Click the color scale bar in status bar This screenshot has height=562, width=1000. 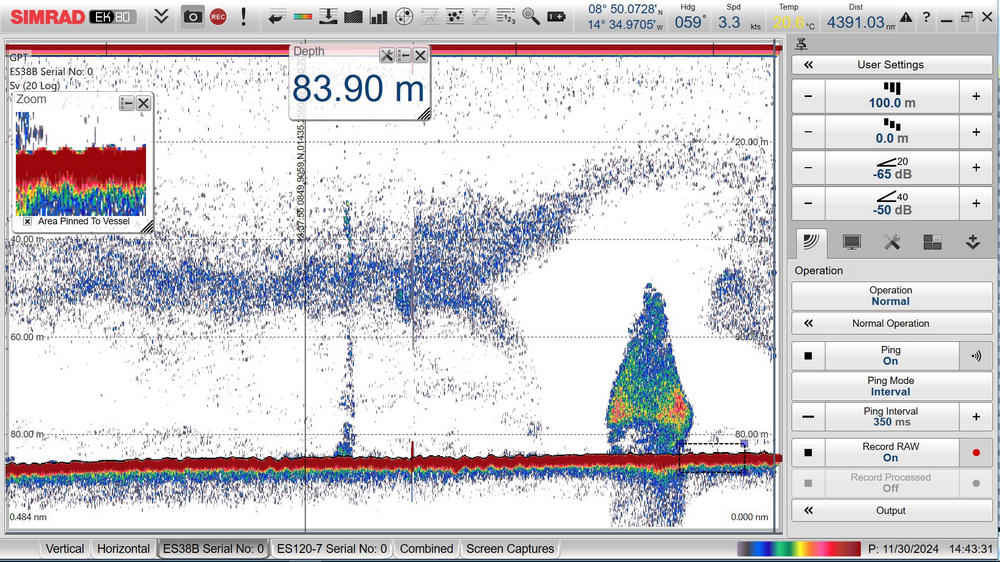(x=799, y=549)
